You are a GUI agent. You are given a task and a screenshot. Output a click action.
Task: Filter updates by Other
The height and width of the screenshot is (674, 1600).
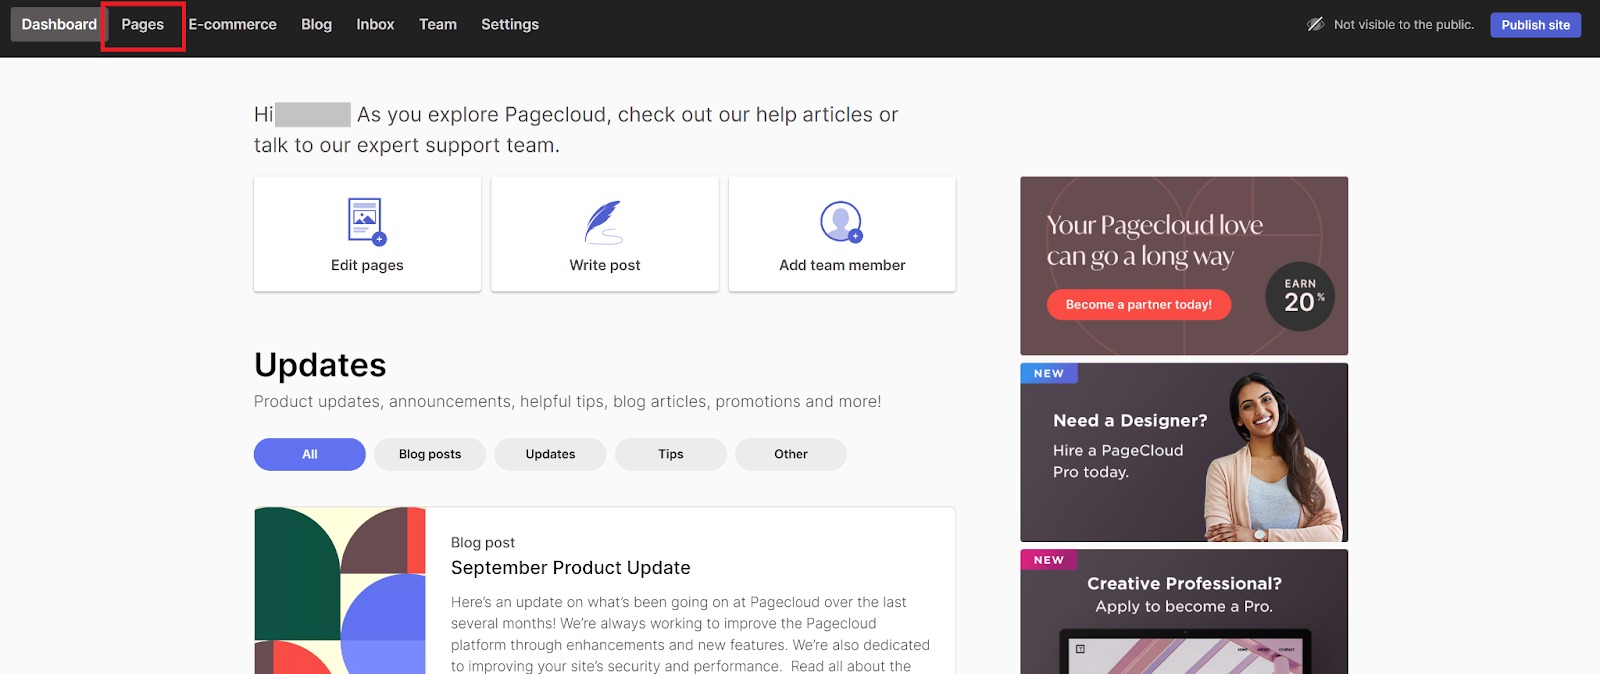point(791,454)
